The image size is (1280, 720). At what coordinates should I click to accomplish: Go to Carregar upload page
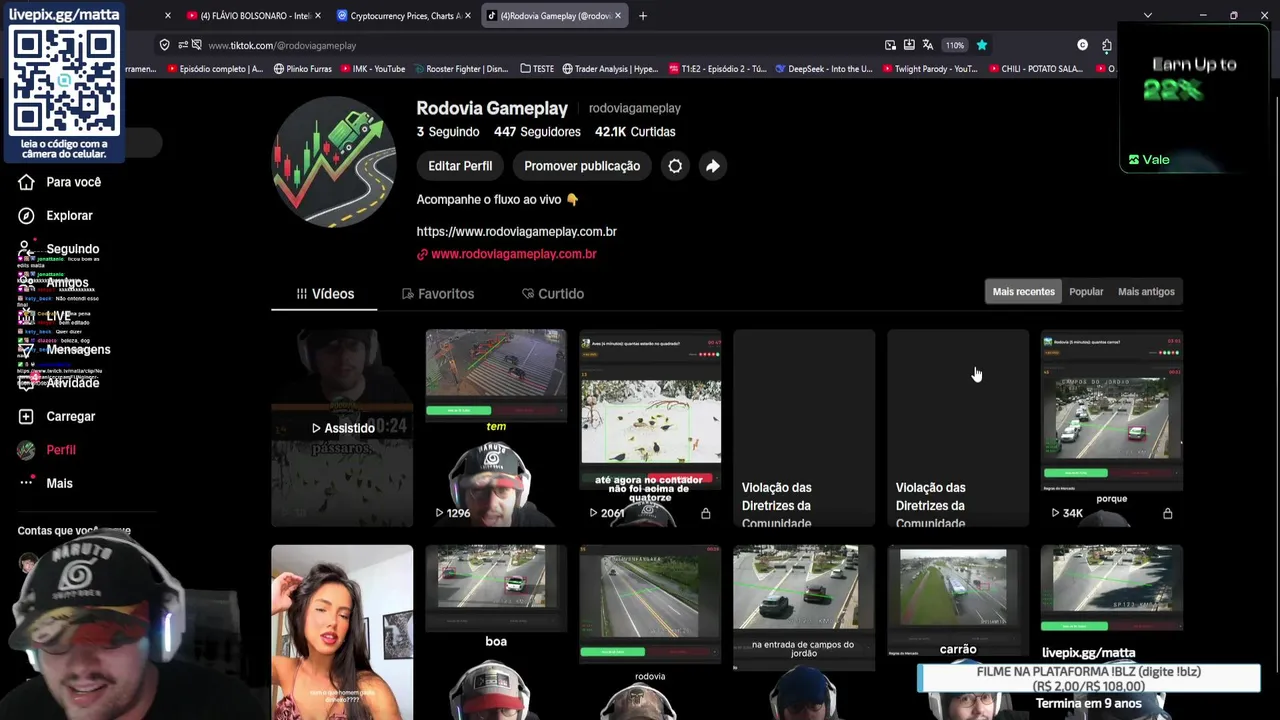[57, 416]
